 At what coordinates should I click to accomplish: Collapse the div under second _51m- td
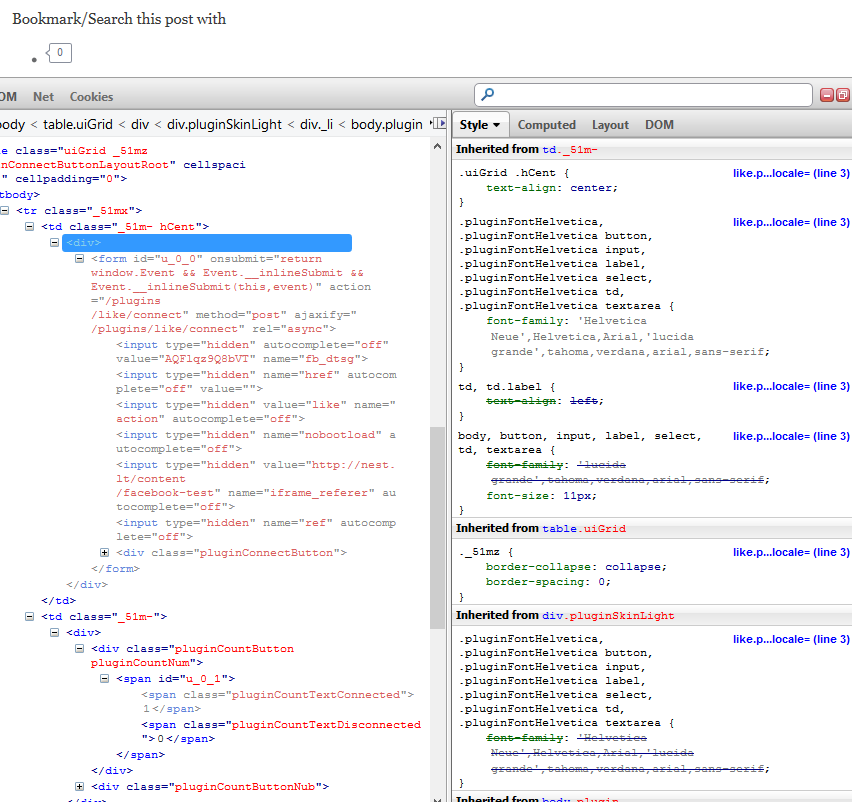tap(54, 632)
